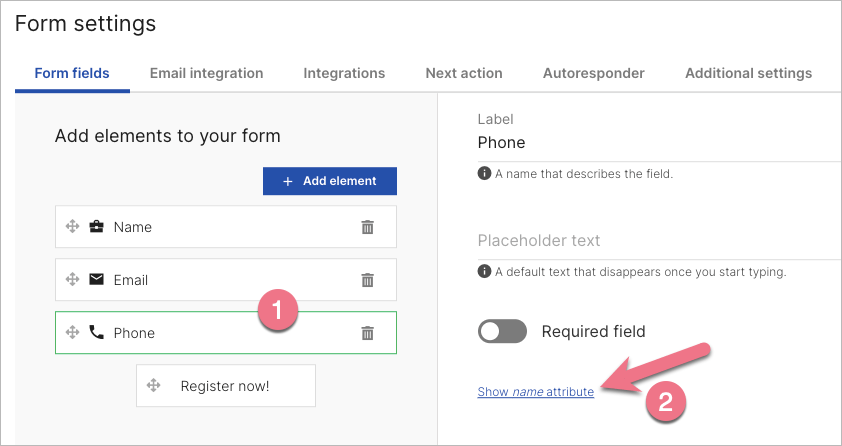Click the Label info icon

pyautogui.click(x=484, y=173)
